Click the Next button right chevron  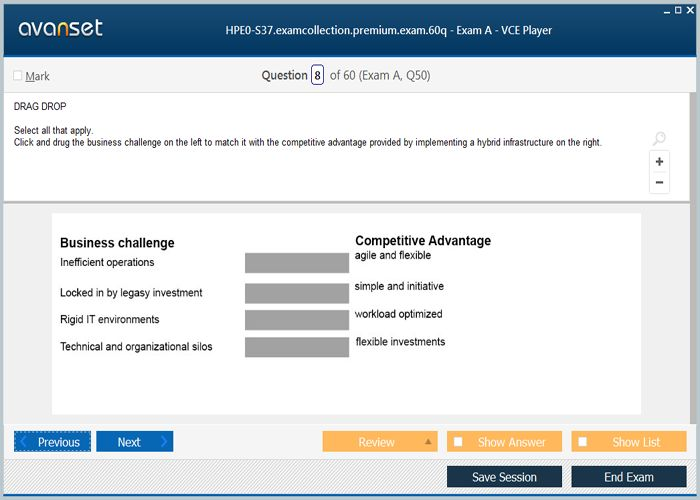(164, 442)
